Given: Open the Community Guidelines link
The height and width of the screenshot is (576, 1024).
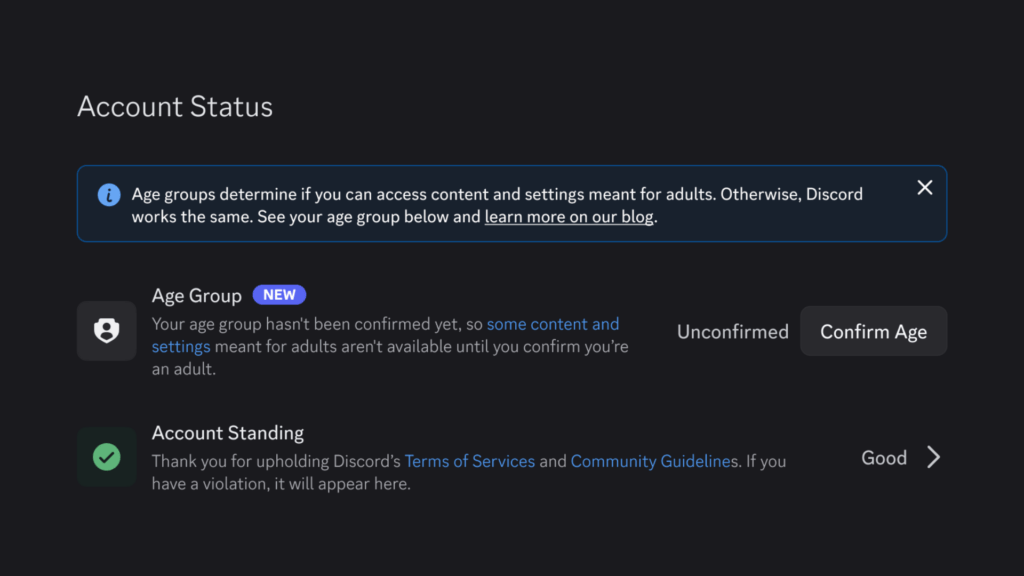Looking at the screenshot, I should pyautogui.click(x=654, y=462).
